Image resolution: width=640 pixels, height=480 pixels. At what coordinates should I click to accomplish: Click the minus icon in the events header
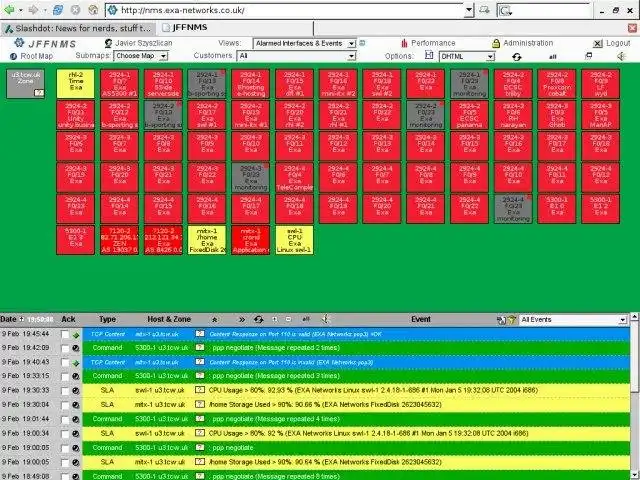[289, 320]
